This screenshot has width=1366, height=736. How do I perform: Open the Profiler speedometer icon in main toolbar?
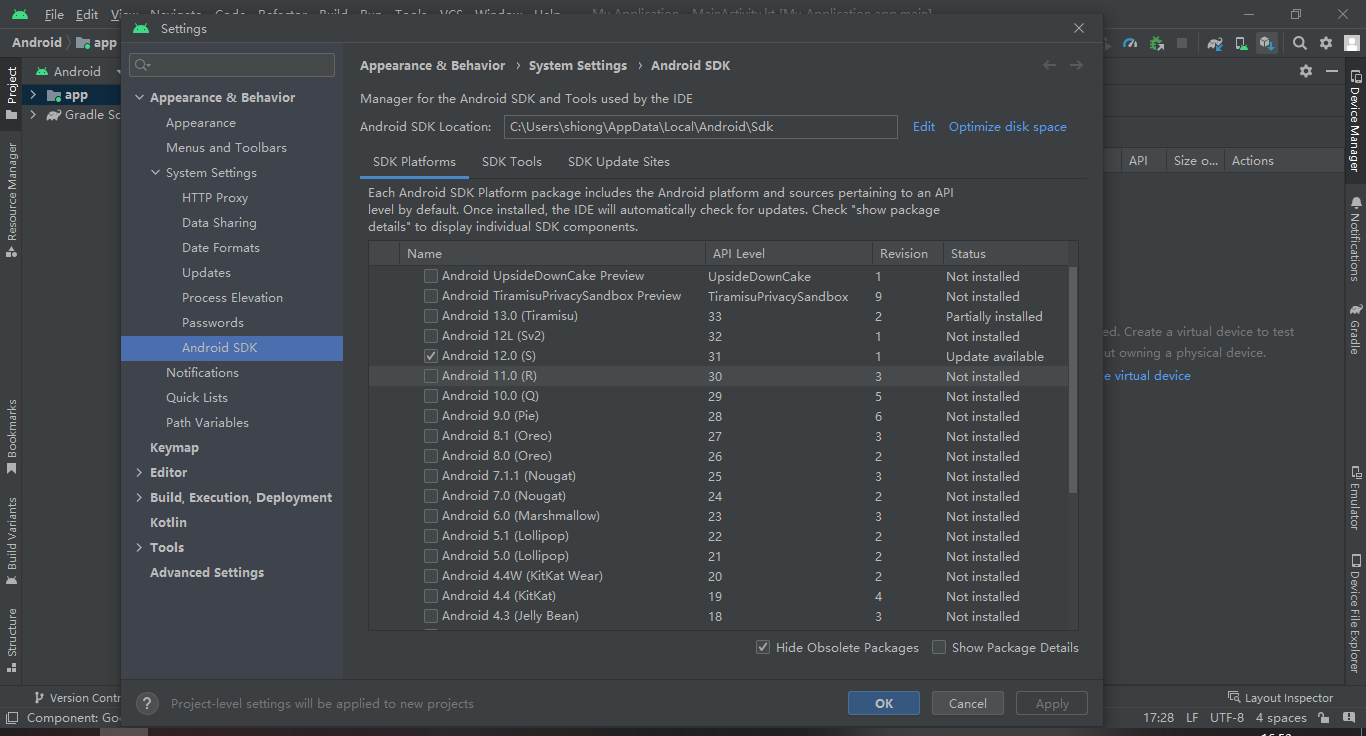[x=1130, y=43]
